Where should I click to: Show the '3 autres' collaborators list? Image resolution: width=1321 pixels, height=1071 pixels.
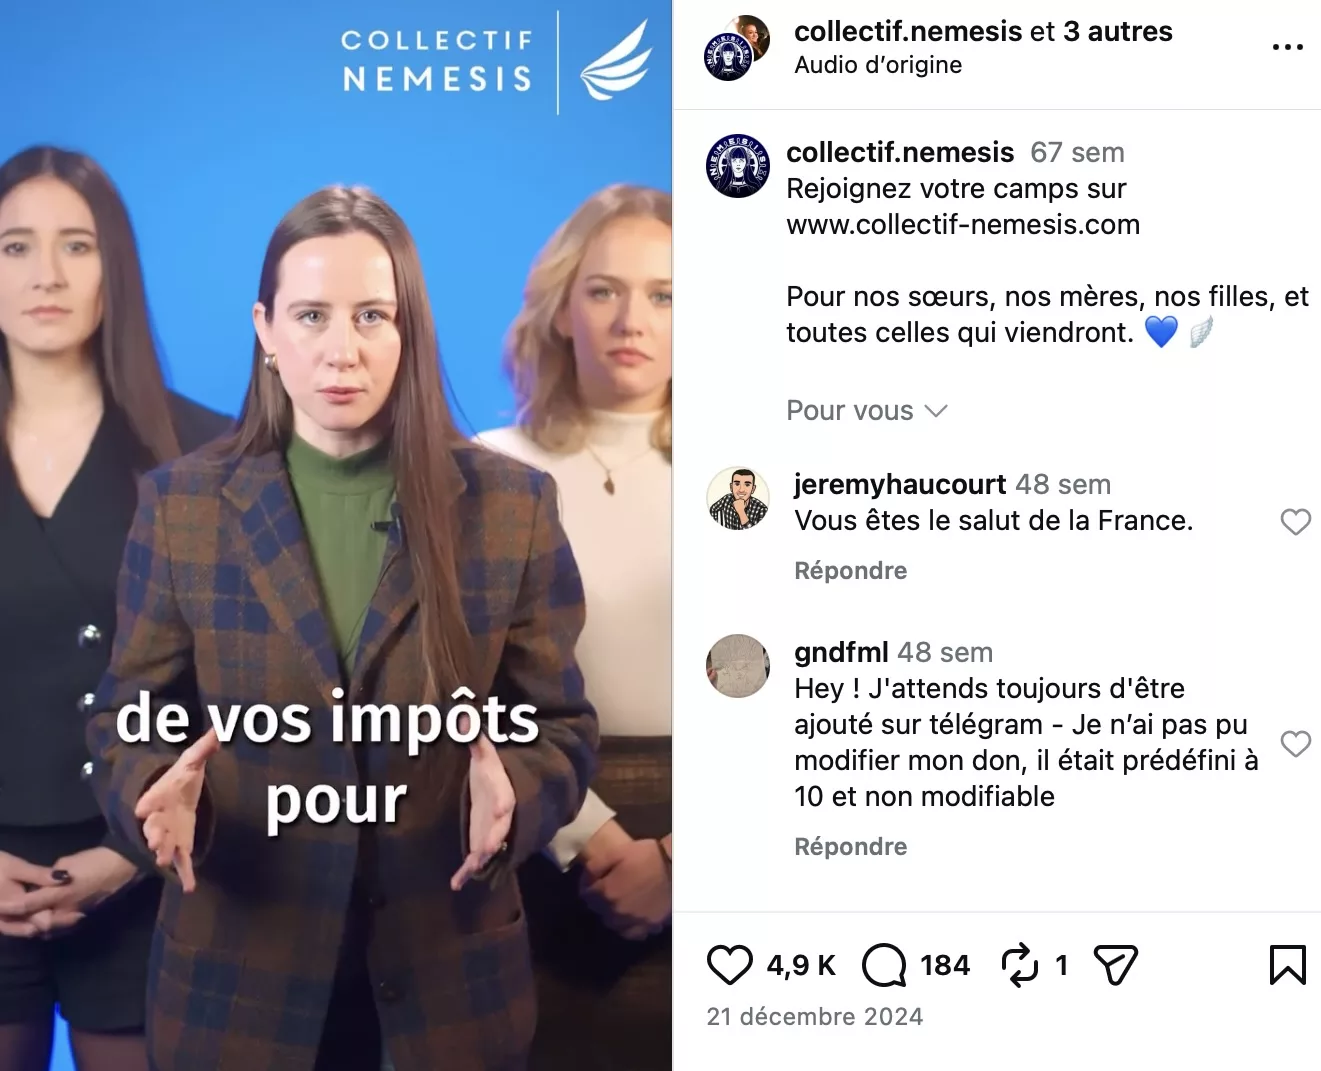click(1117, 32)
